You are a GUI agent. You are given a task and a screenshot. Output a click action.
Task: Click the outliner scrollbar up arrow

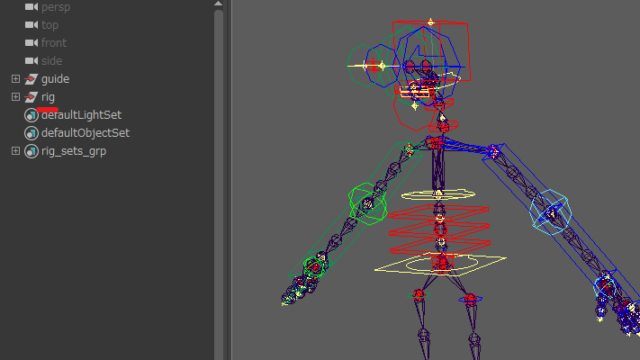coord(218,4)
